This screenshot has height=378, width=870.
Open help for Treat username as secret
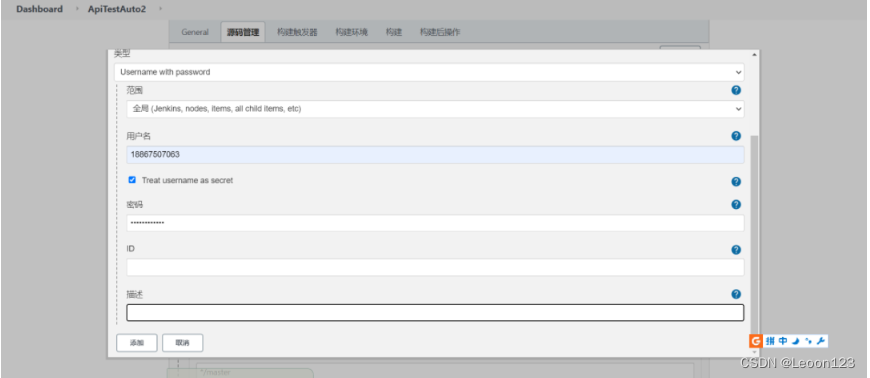736,182
